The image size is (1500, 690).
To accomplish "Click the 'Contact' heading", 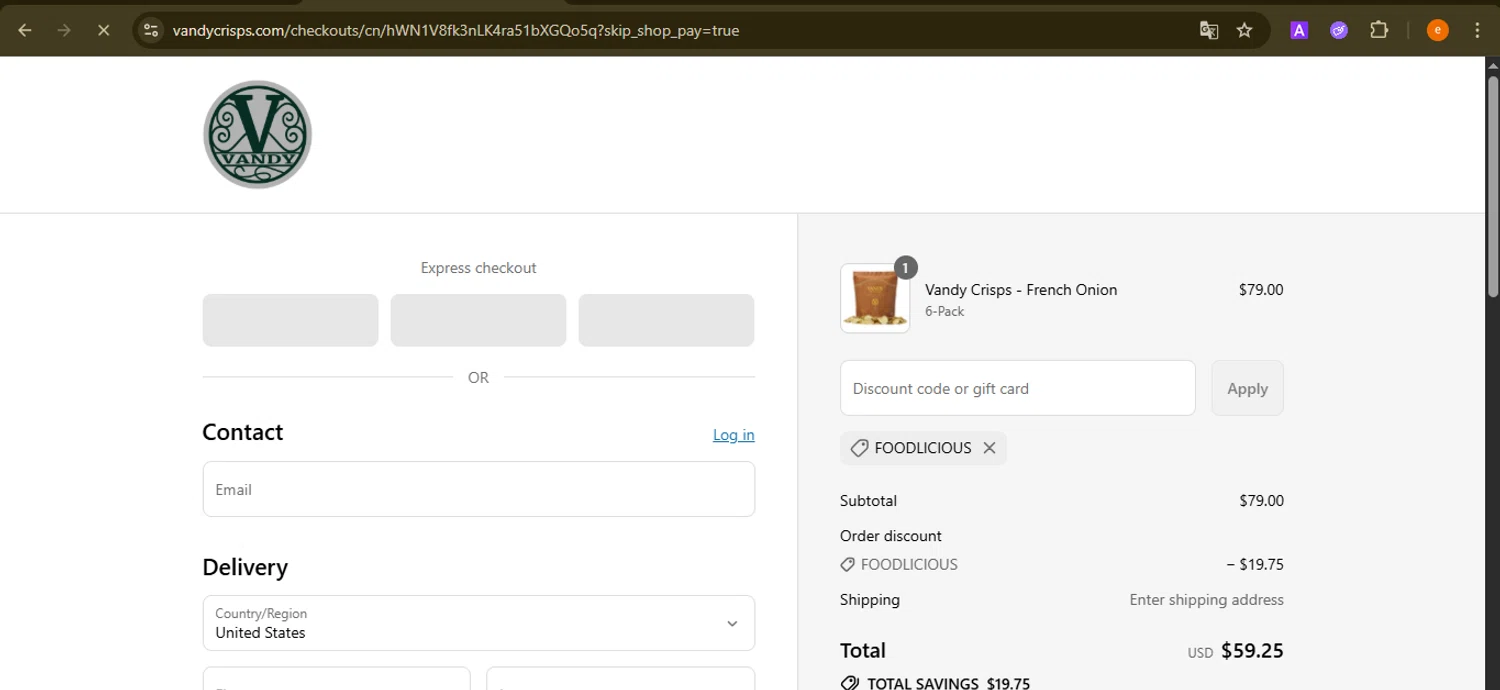I will coord(243,432).
